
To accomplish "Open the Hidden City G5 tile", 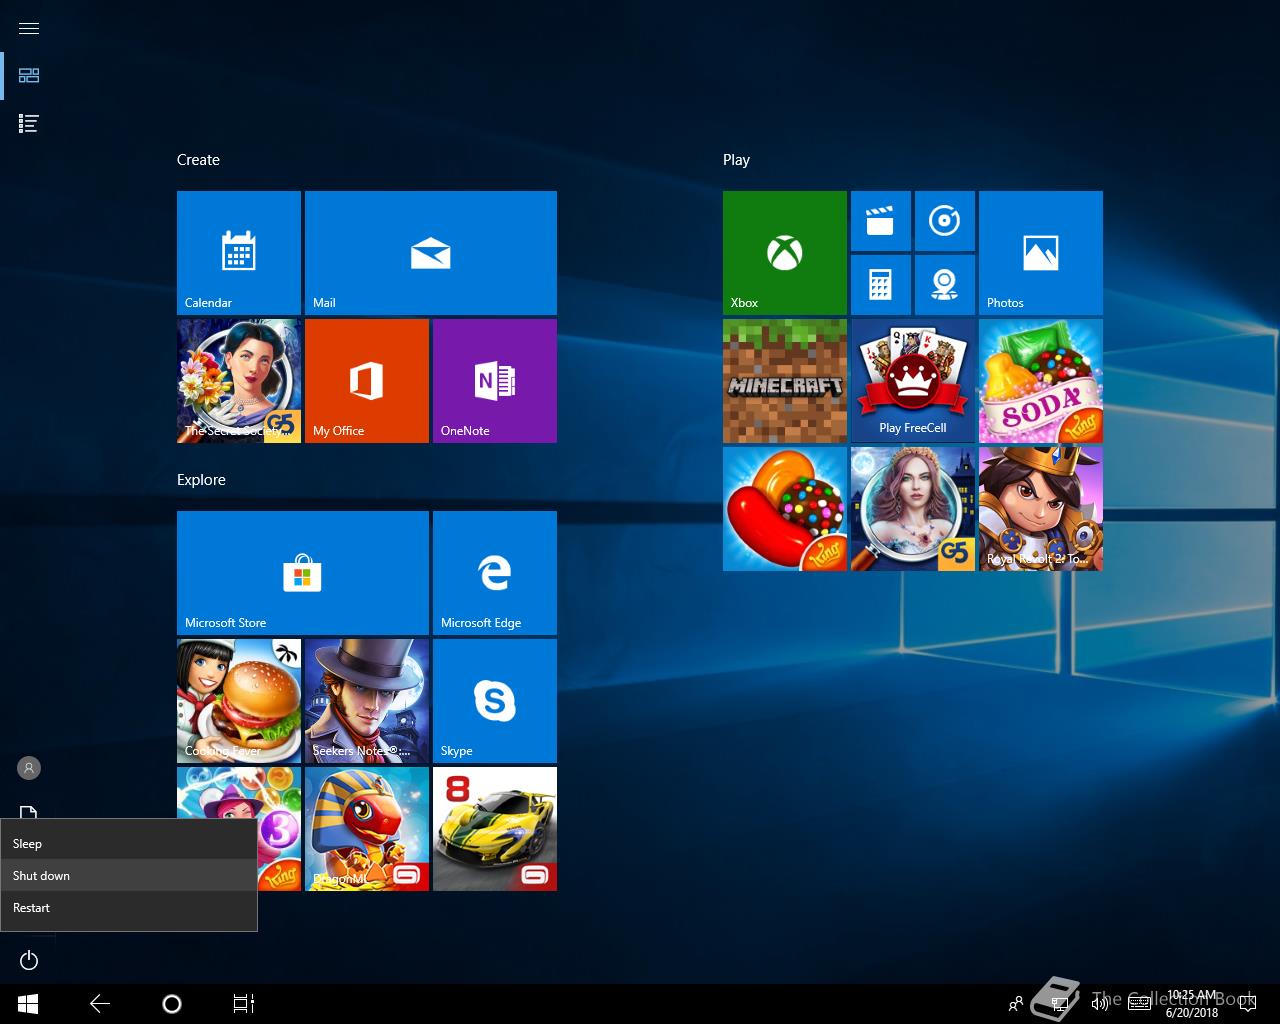I will (913, 509).
